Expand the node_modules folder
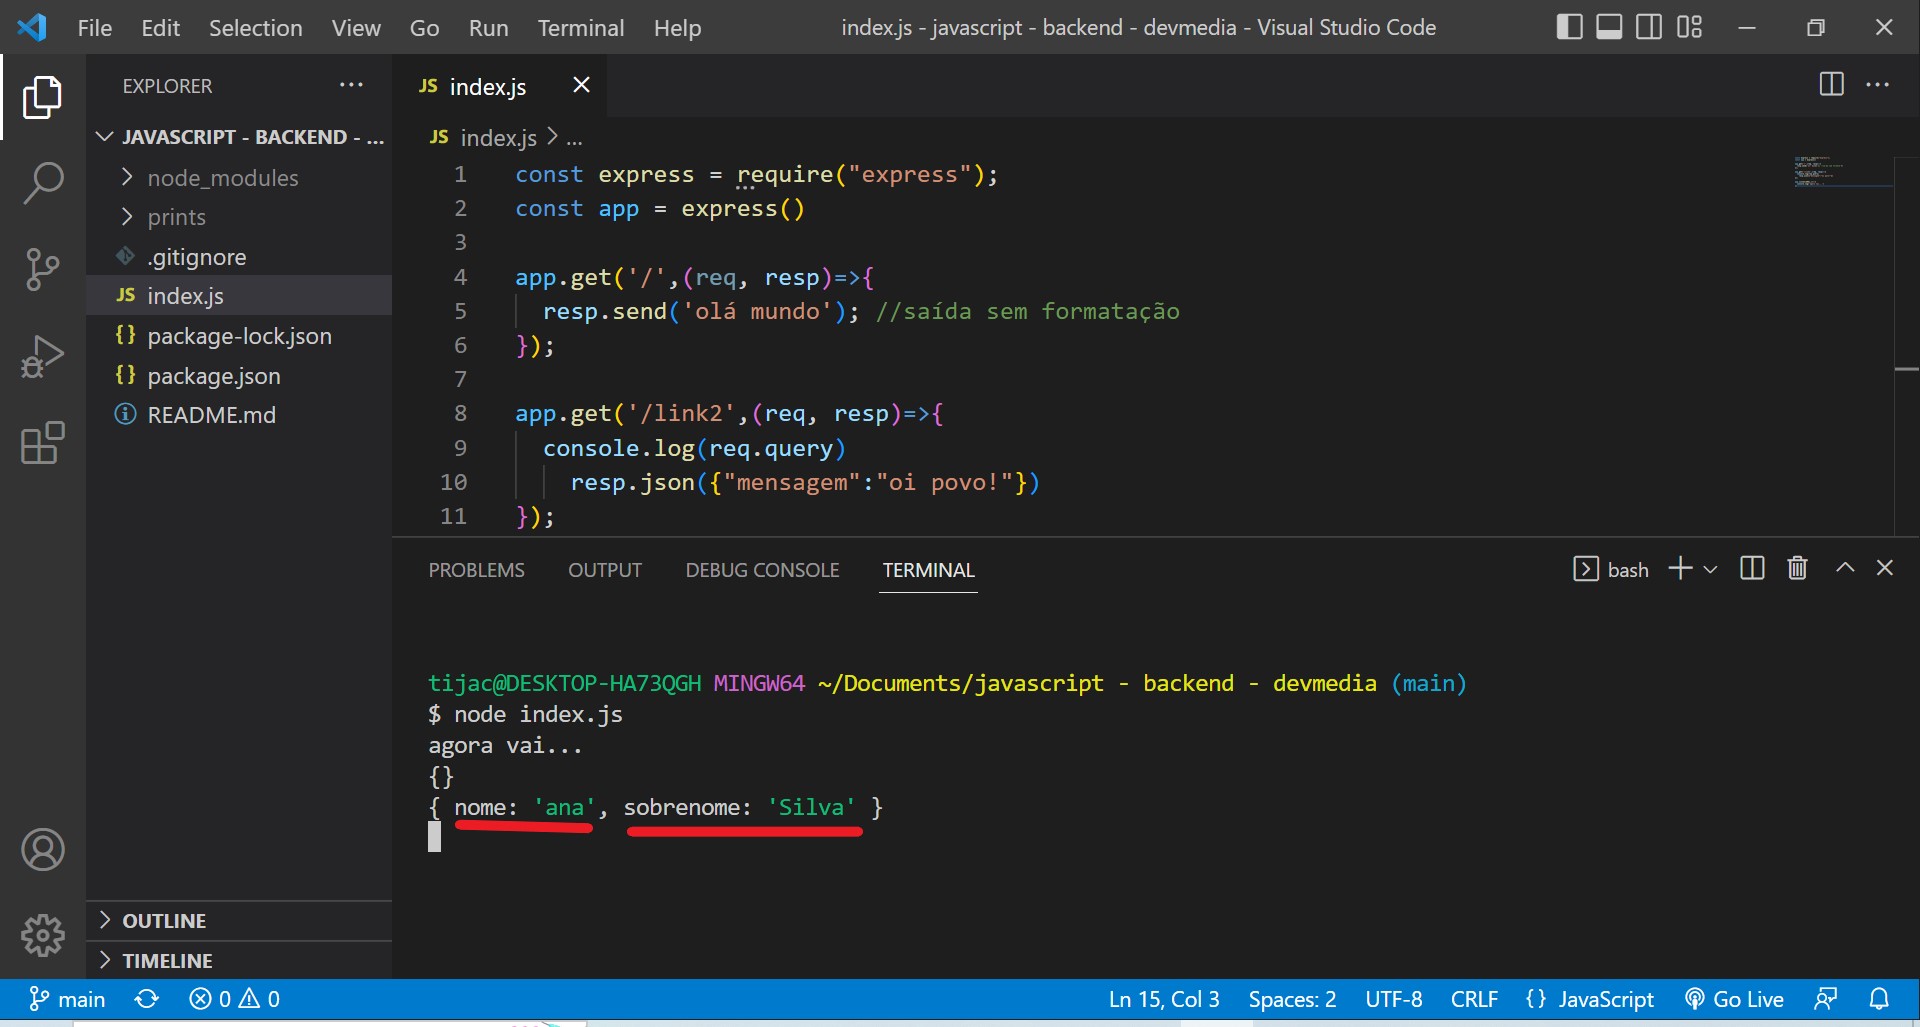Viewport: 1920px width, 1027px height. (222, 178)
